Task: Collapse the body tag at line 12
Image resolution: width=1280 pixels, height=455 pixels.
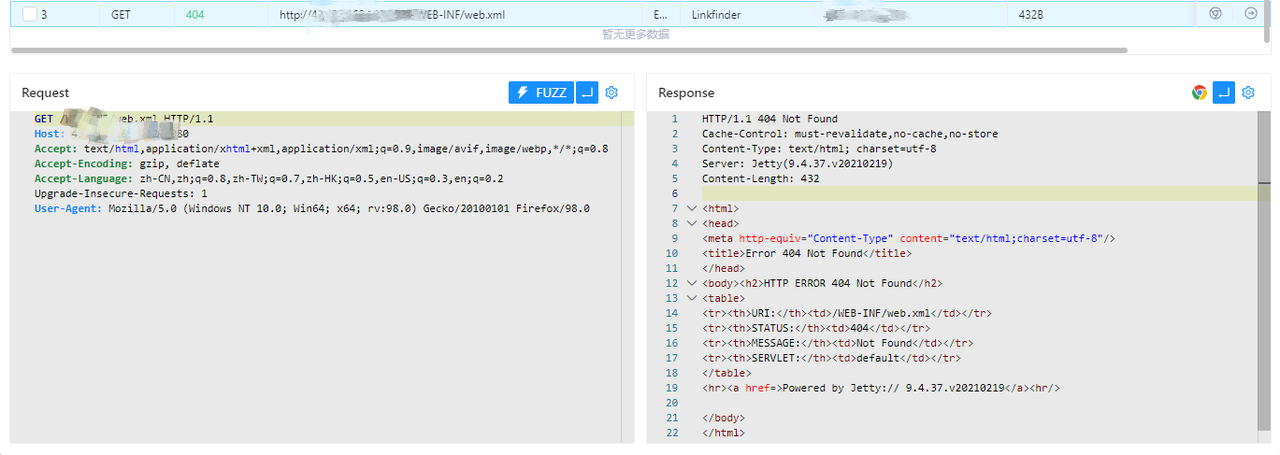Action: (x=691, y=284)
